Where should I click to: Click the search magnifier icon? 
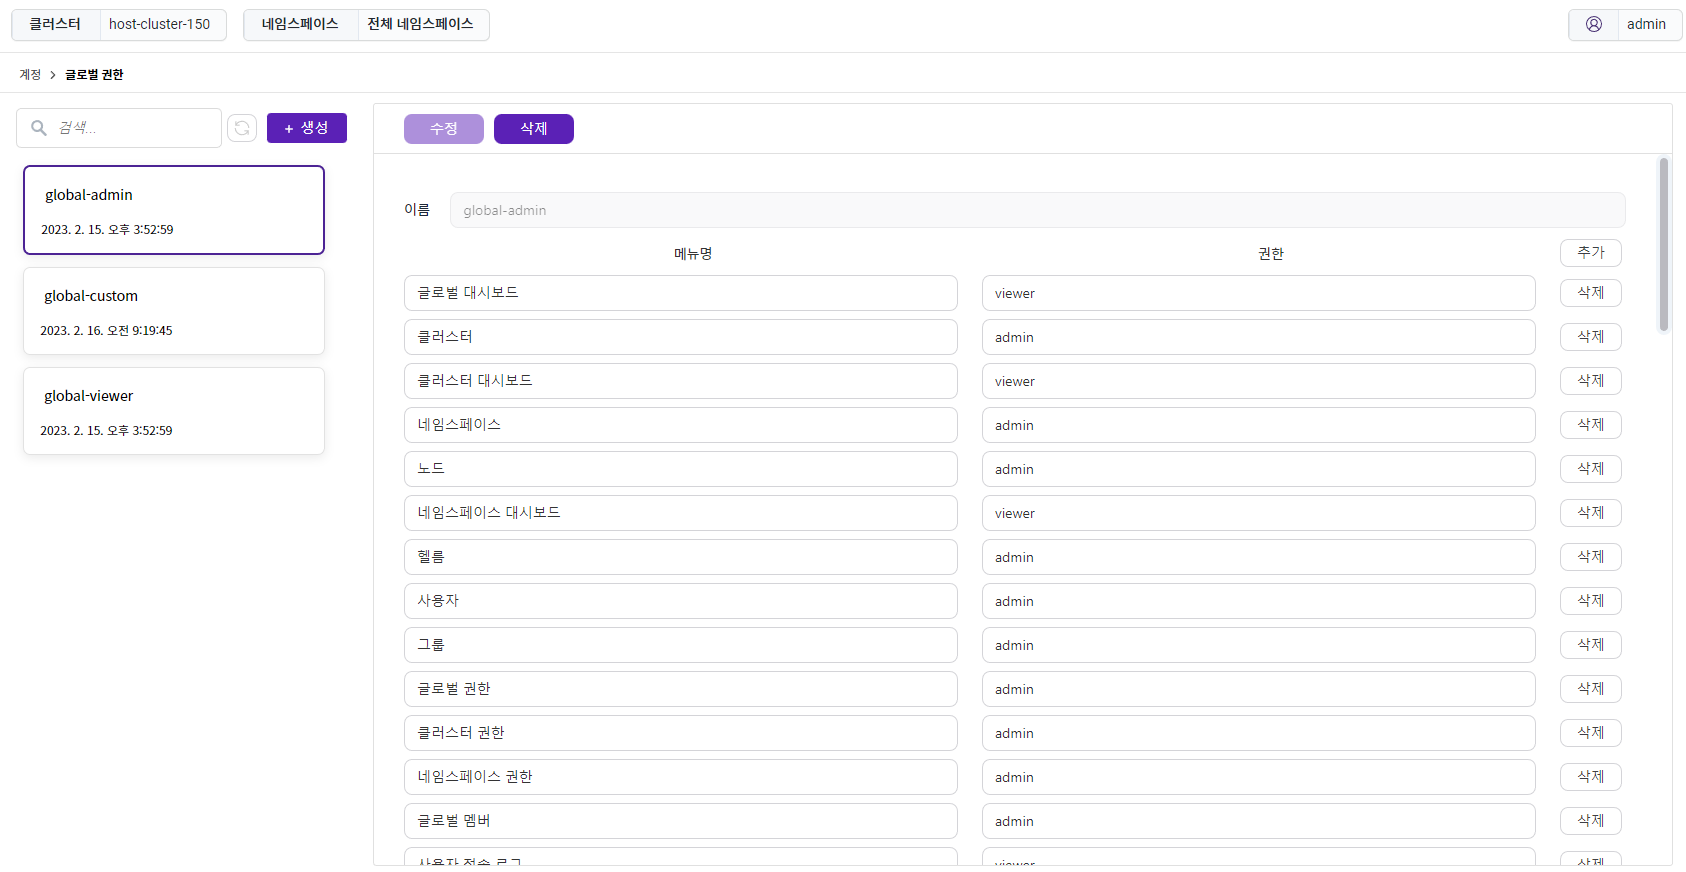(39, 128)
